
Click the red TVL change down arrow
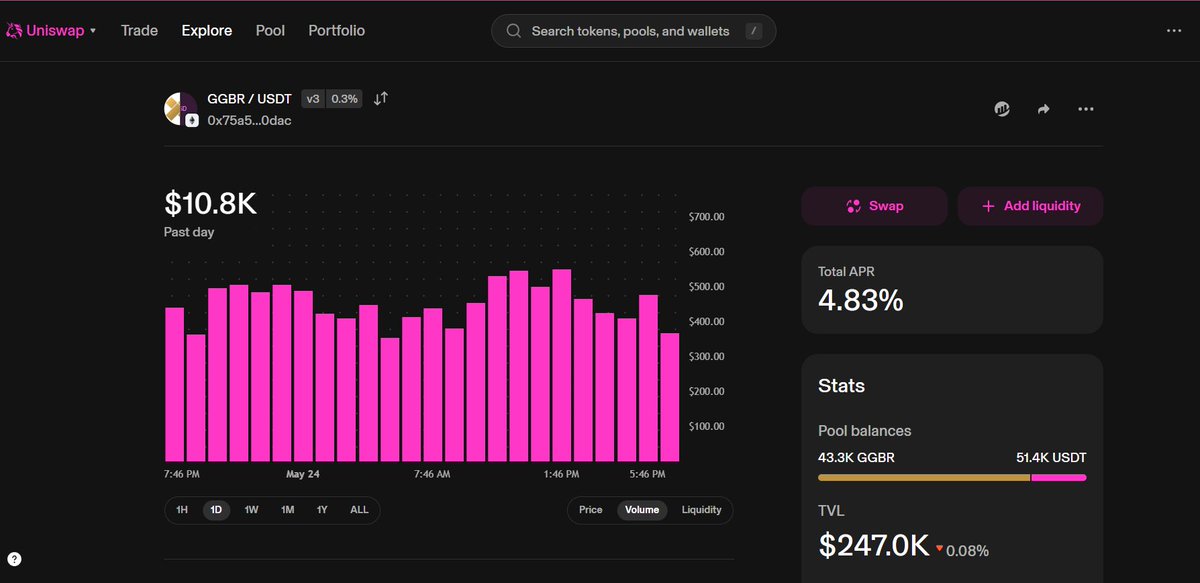940,549
